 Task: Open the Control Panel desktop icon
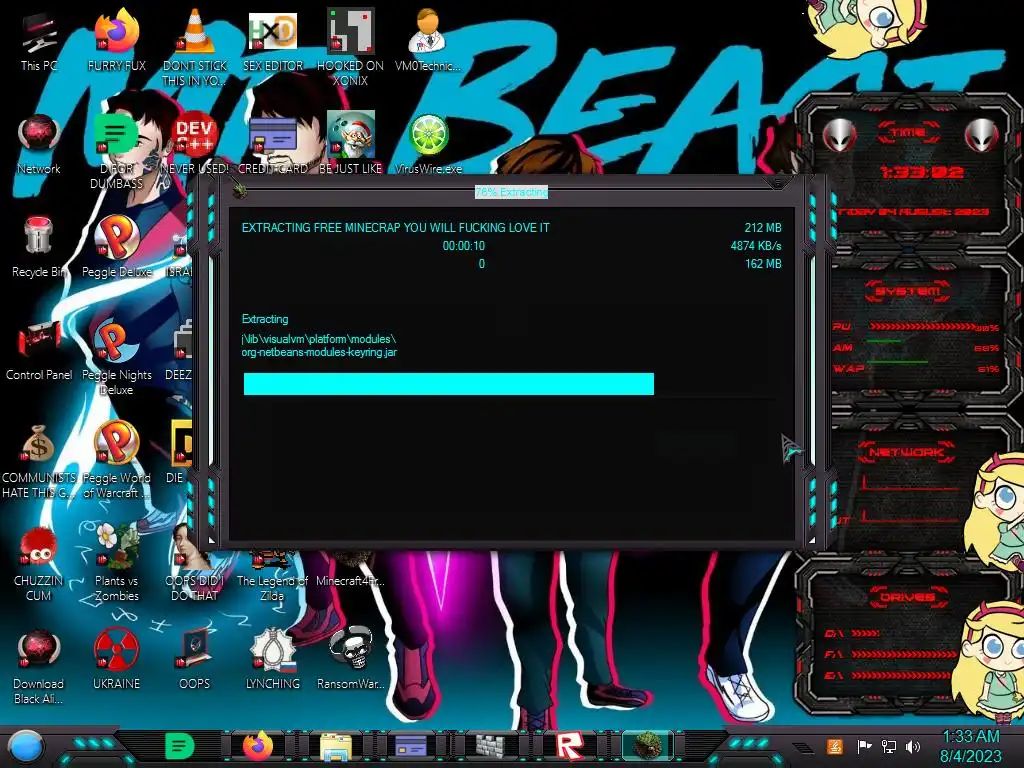[x=39, y=350]
